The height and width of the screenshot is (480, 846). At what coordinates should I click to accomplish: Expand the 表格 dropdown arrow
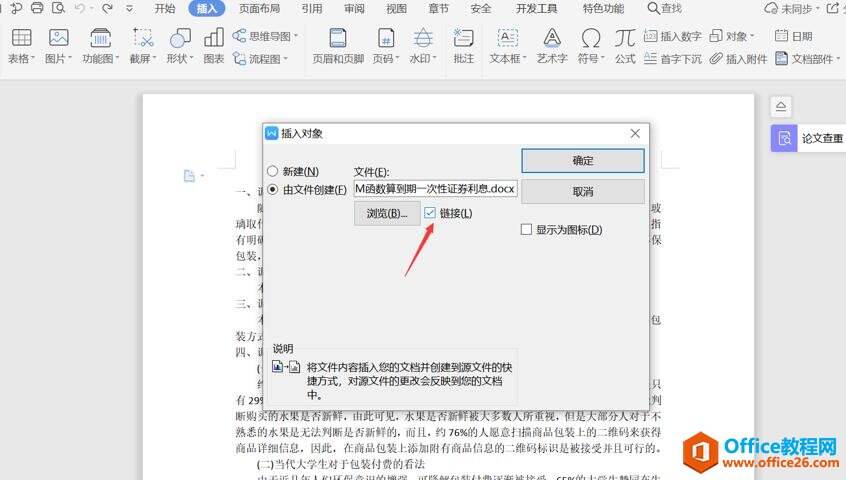(33, 58)
